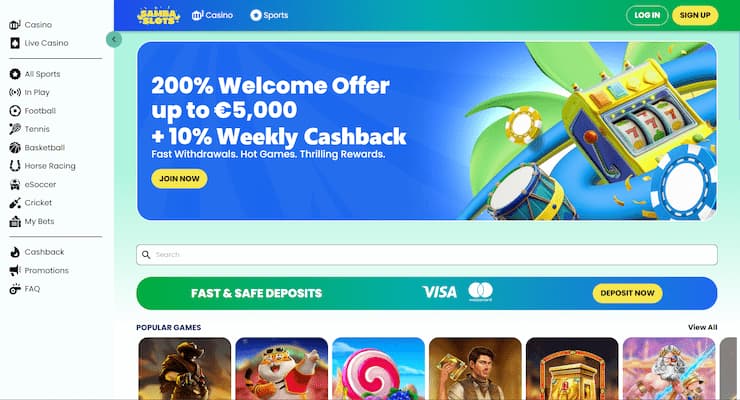This screenshot has height=400, width=740.
Task: Open View All popular games
Action: [x=702, y=327]
